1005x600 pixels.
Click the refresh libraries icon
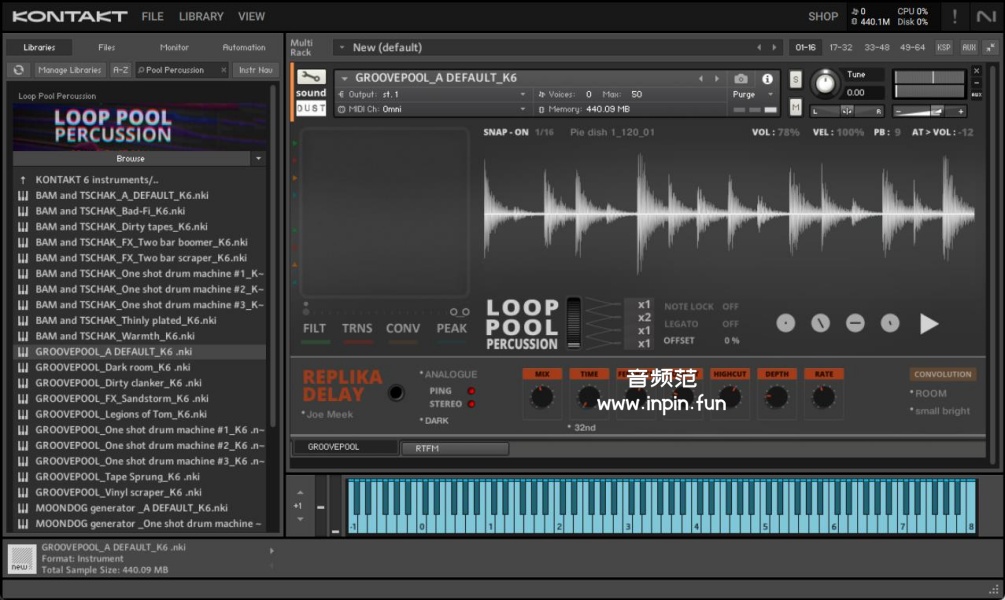coord(18,70)
